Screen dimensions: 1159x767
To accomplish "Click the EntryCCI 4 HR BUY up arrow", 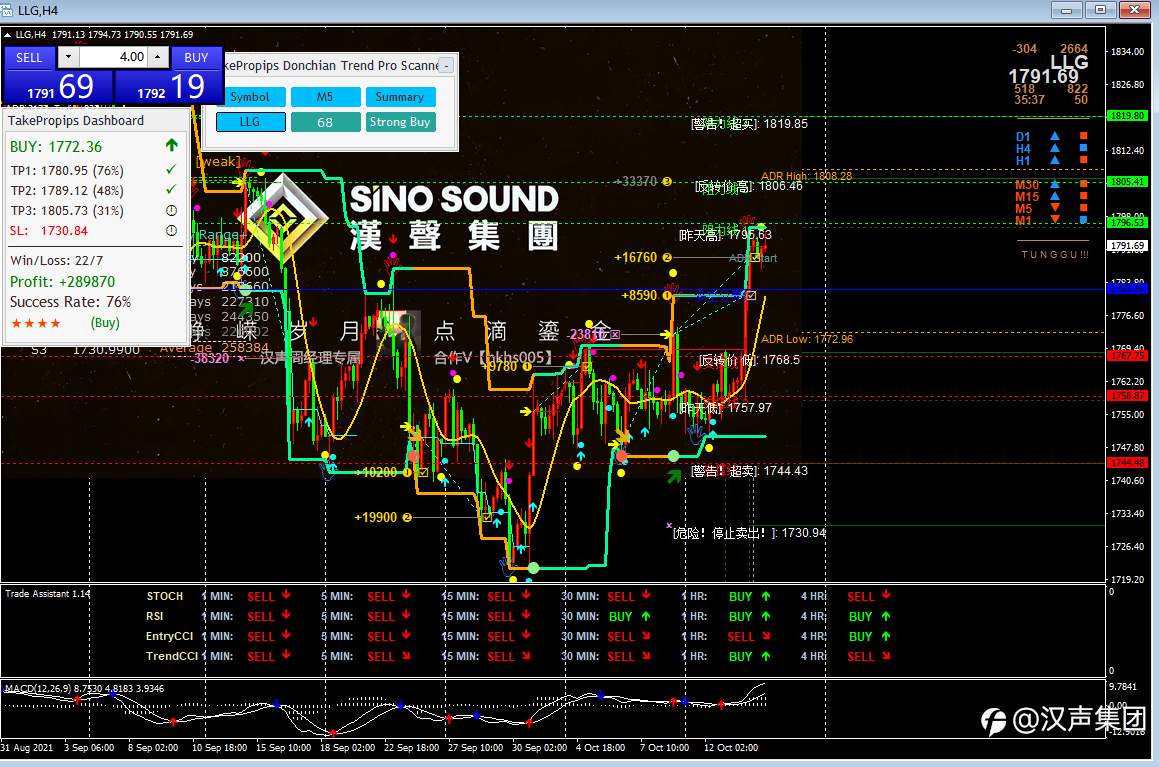I will click(x=886, y=635).
